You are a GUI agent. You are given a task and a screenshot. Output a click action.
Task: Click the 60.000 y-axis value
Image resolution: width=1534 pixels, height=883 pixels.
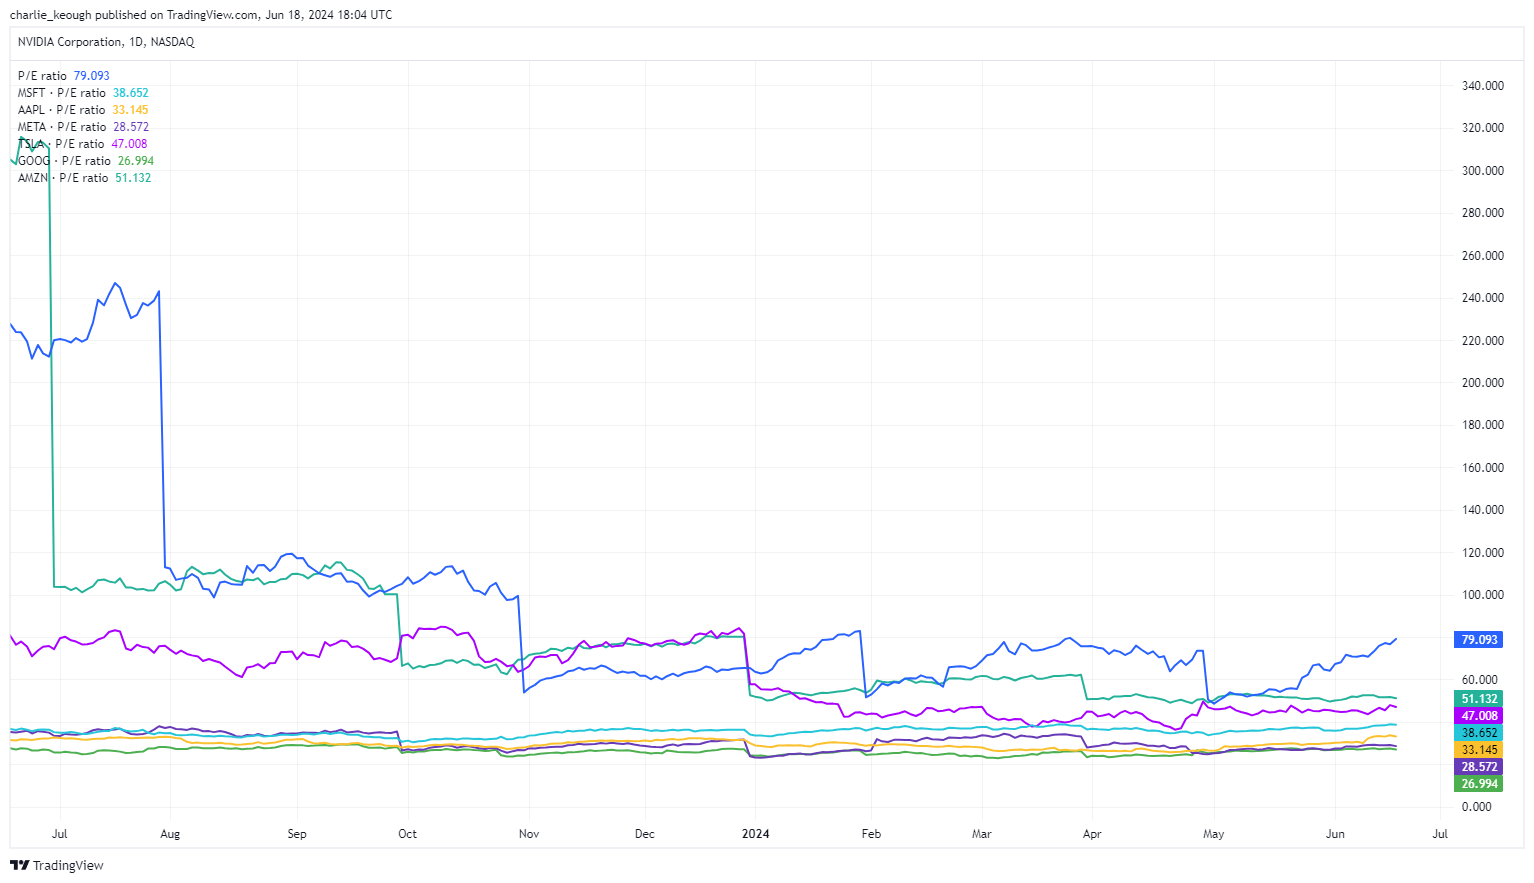[x=1480, y=680]
